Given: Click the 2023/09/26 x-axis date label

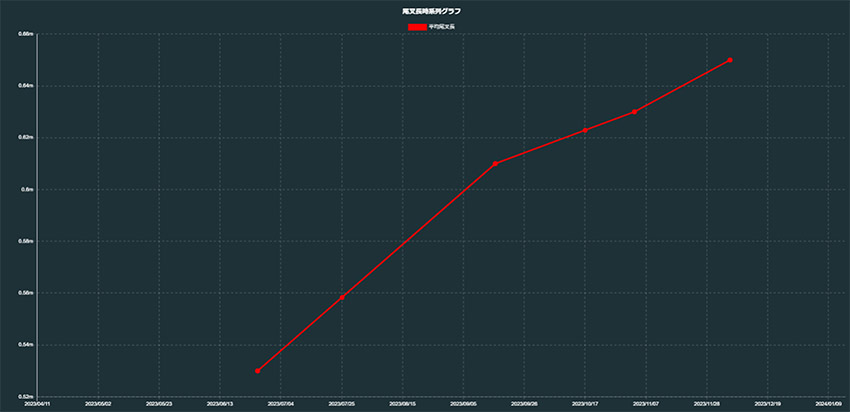Looking at the screenshot, I should pos(524,404).
